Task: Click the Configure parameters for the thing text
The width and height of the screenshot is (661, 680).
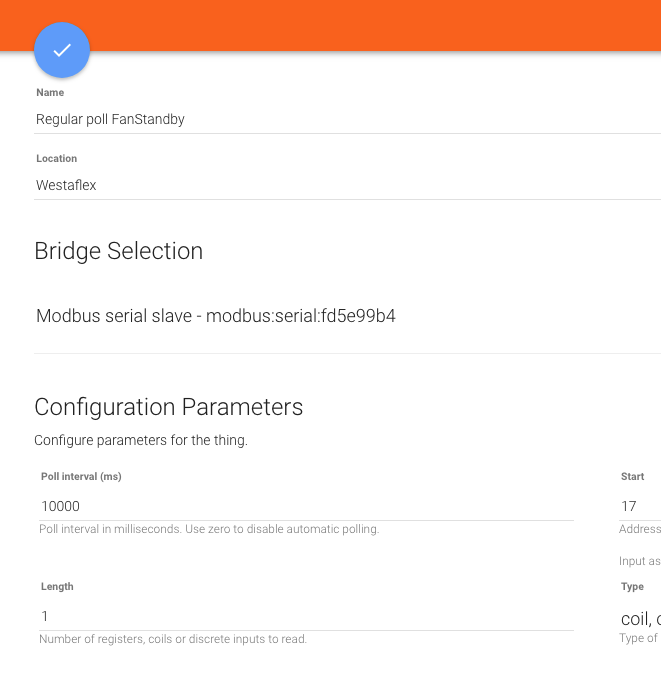Action: pos(140,440)
